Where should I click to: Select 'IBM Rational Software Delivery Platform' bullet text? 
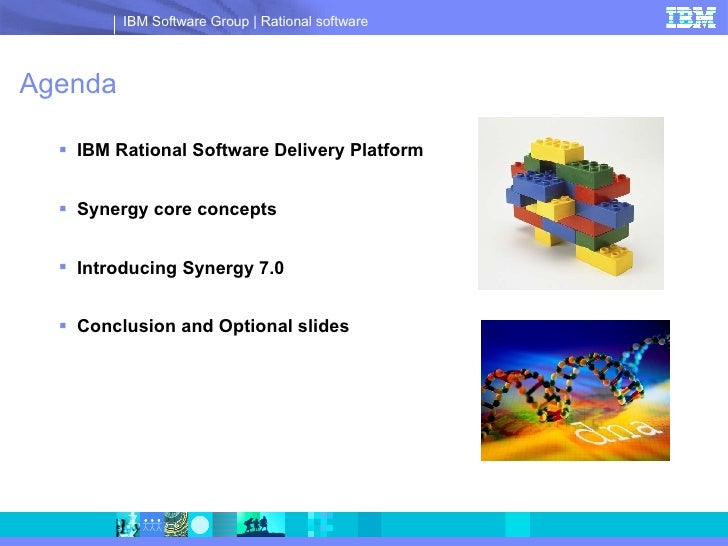(x=250, y=150)
